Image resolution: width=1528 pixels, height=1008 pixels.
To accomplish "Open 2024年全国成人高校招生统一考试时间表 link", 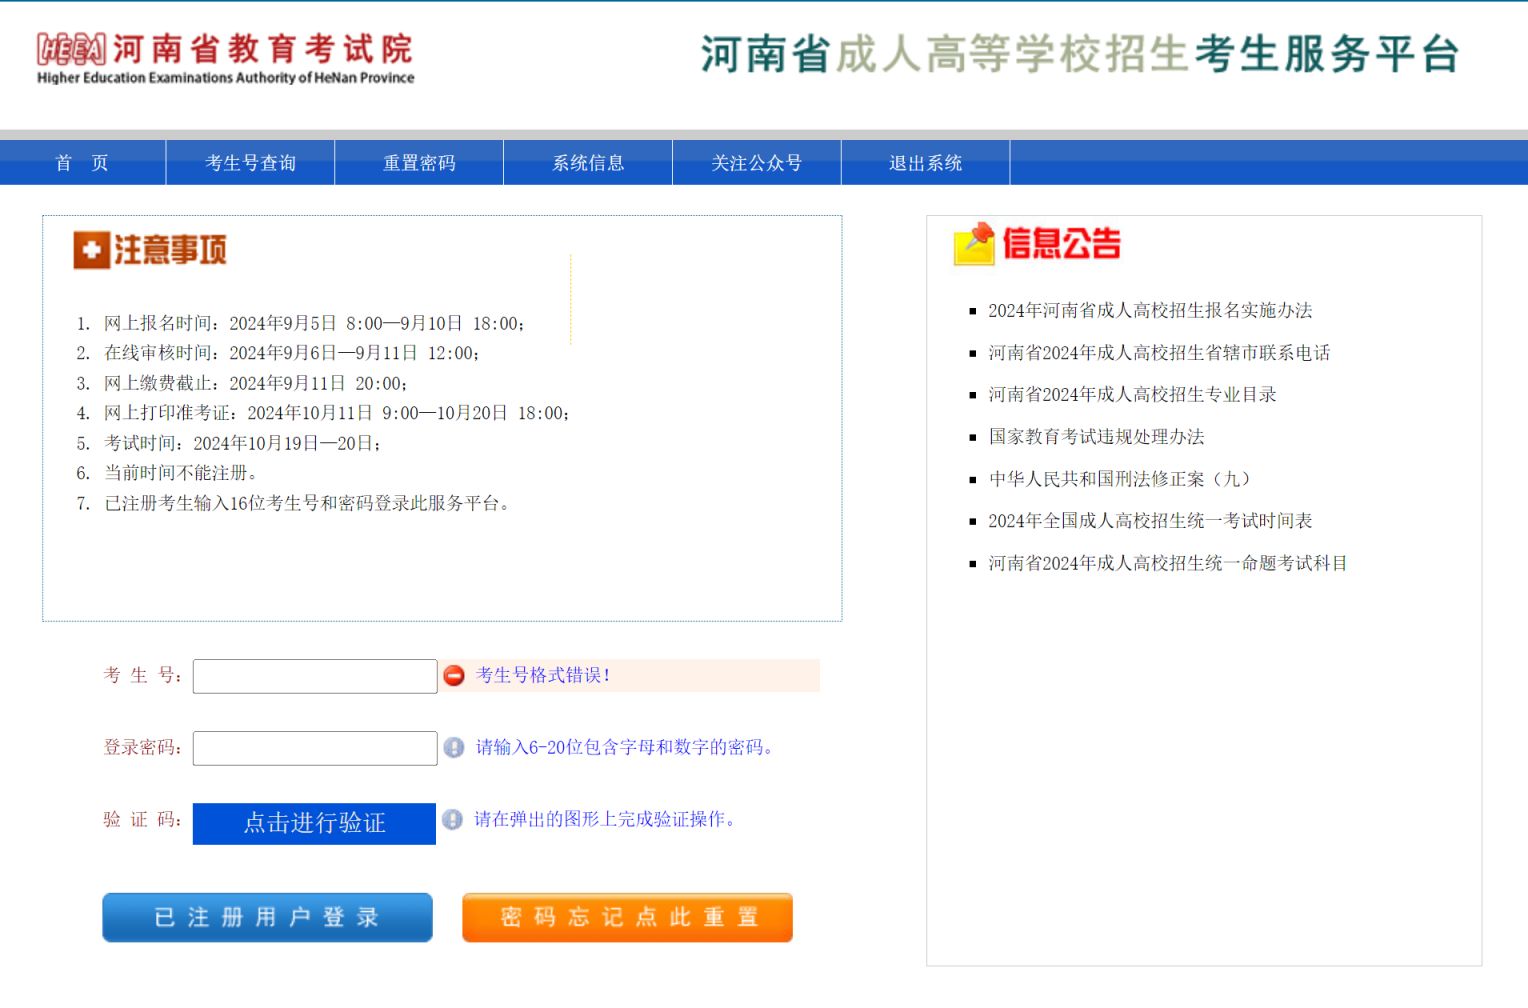I will tap(1150, 521).
